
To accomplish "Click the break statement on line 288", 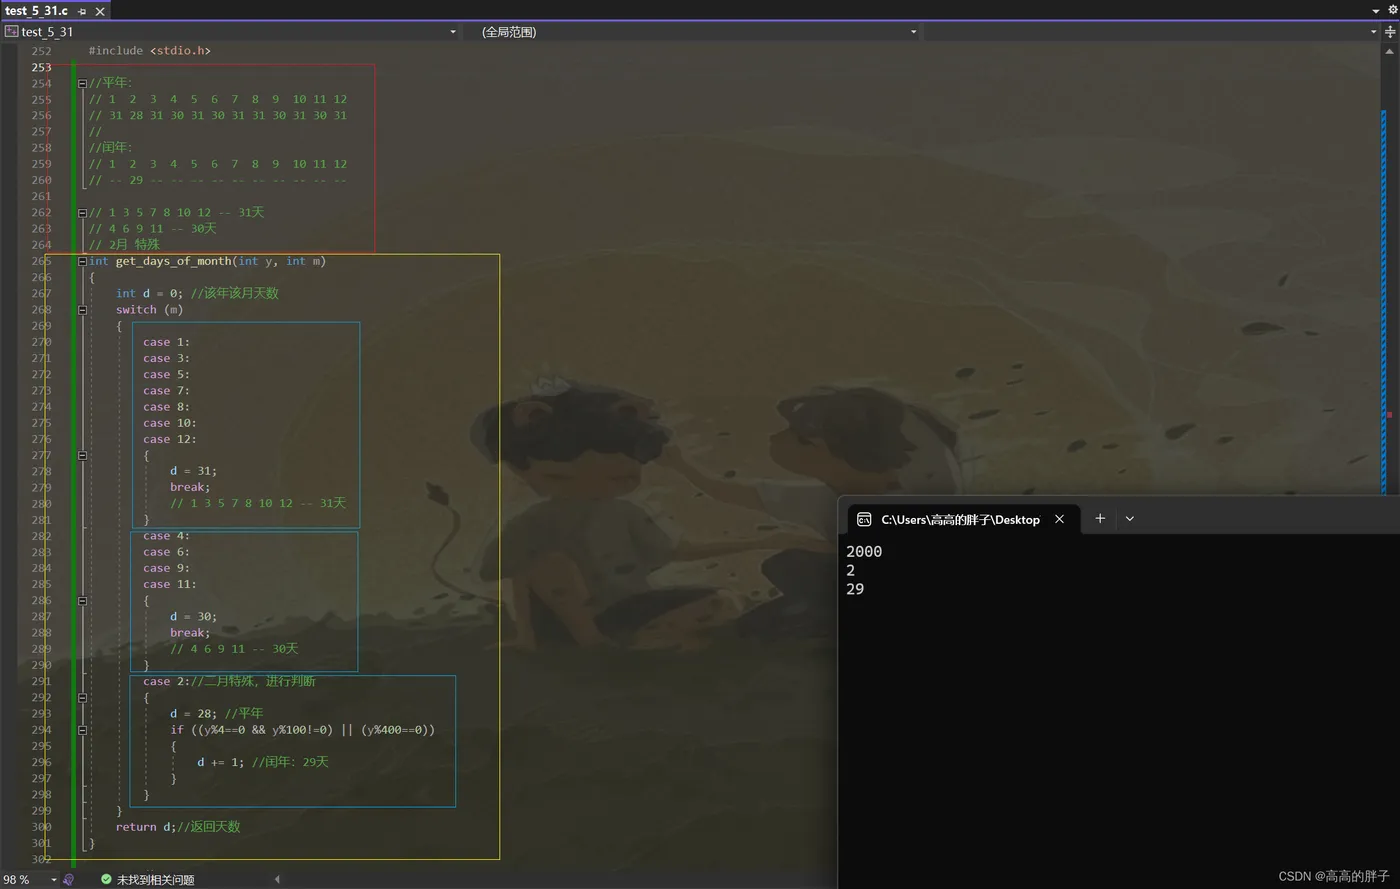I will pos(190,633).
